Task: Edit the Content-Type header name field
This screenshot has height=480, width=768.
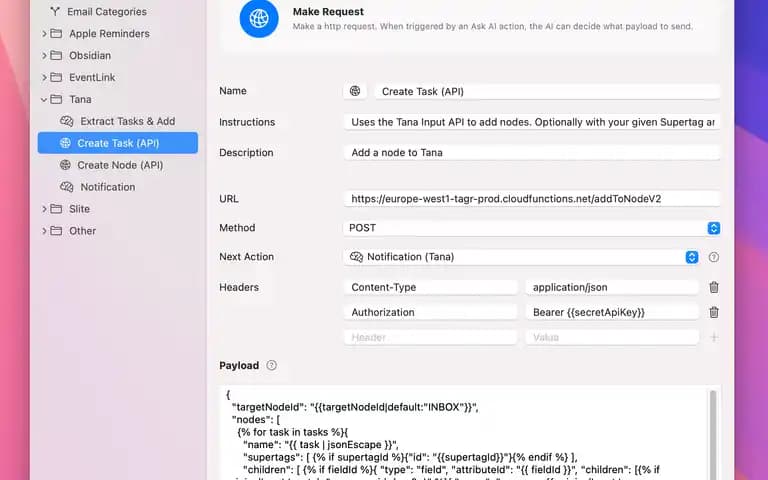Action: tap(431, 288)
